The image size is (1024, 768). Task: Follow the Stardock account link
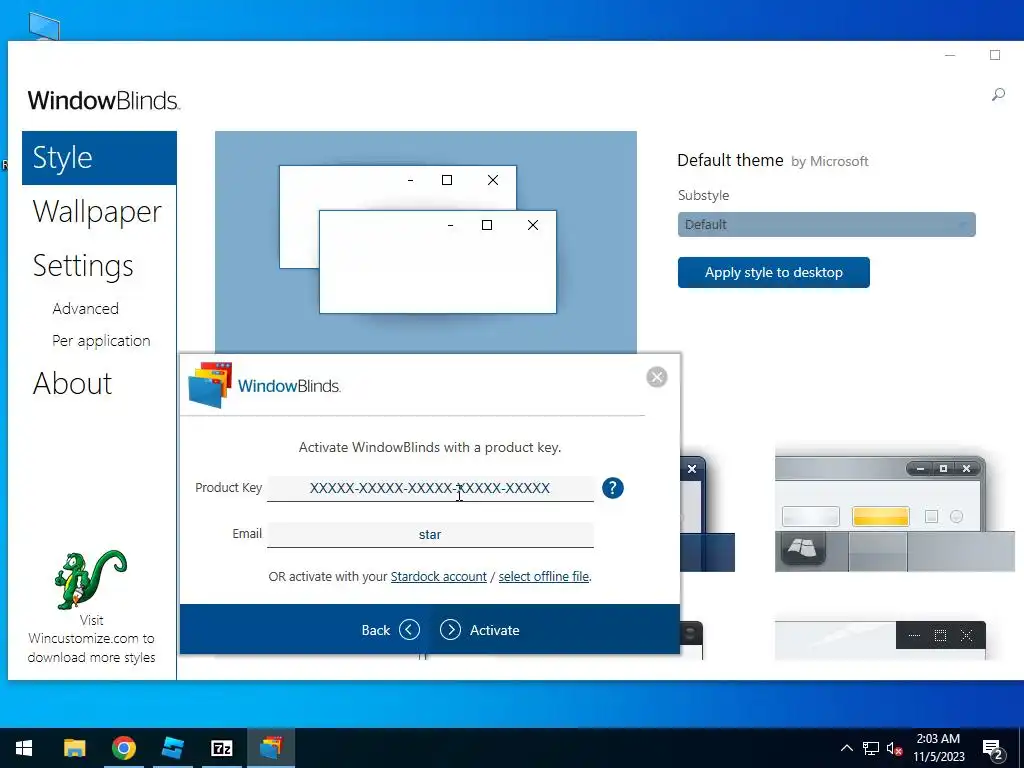coord(438,577)
